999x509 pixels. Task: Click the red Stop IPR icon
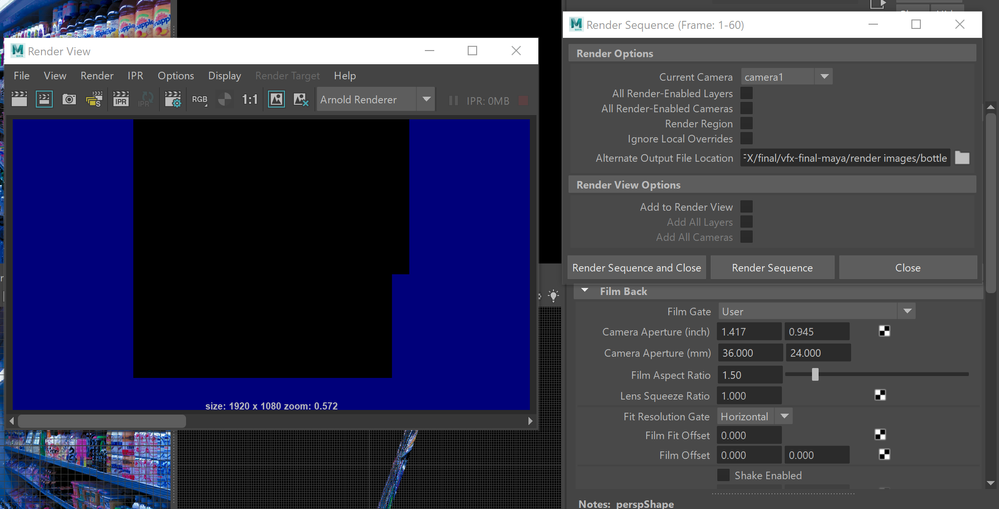click(x=523, y=100)
